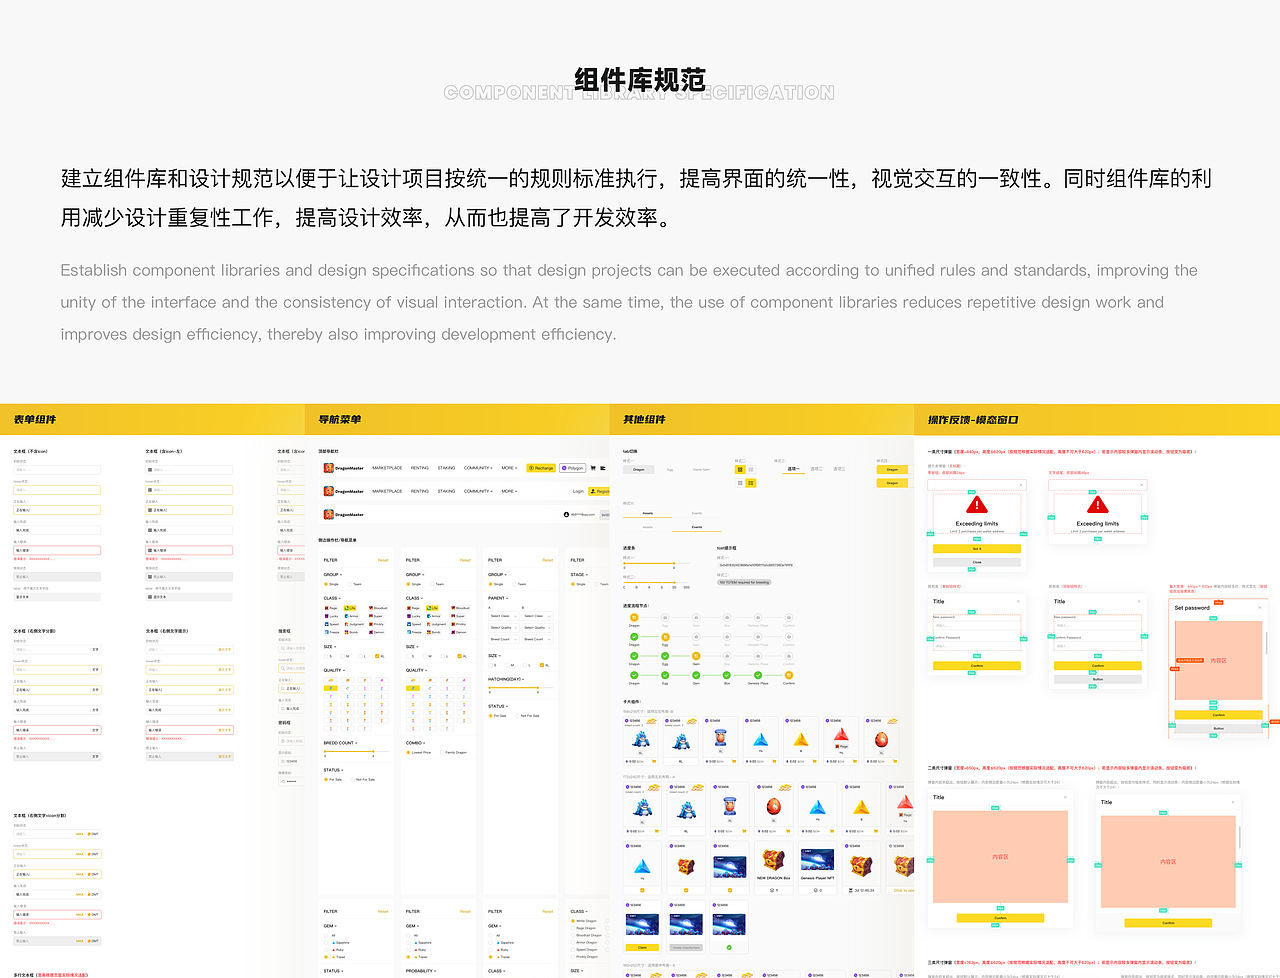Click grey Close button under Got it

point(977,562)
